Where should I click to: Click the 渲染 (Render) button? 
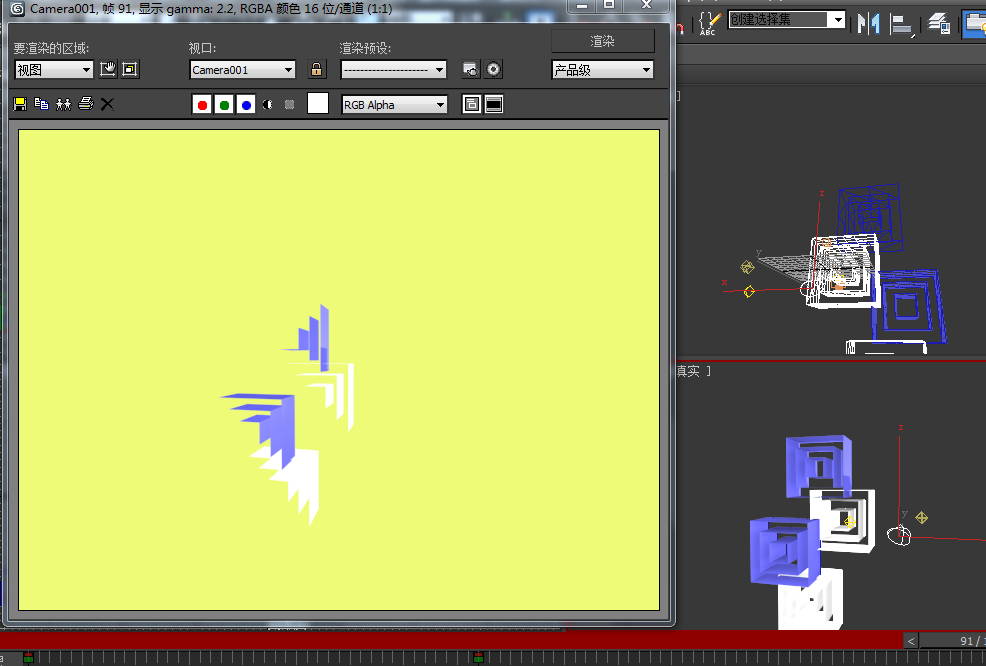tap(603, 41)
